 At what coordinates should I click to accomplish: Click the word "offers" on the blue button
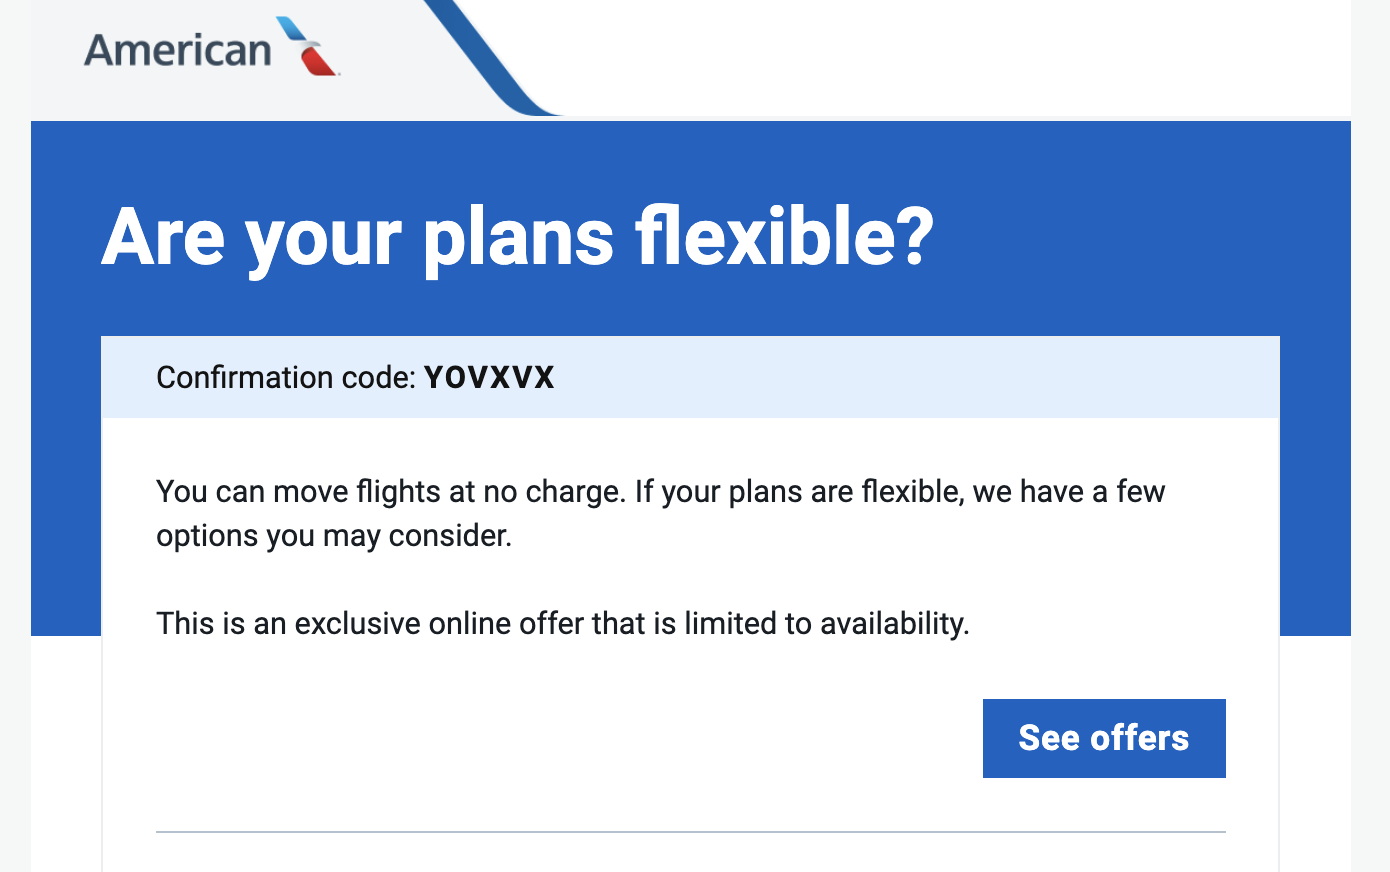coord(1140,738)
